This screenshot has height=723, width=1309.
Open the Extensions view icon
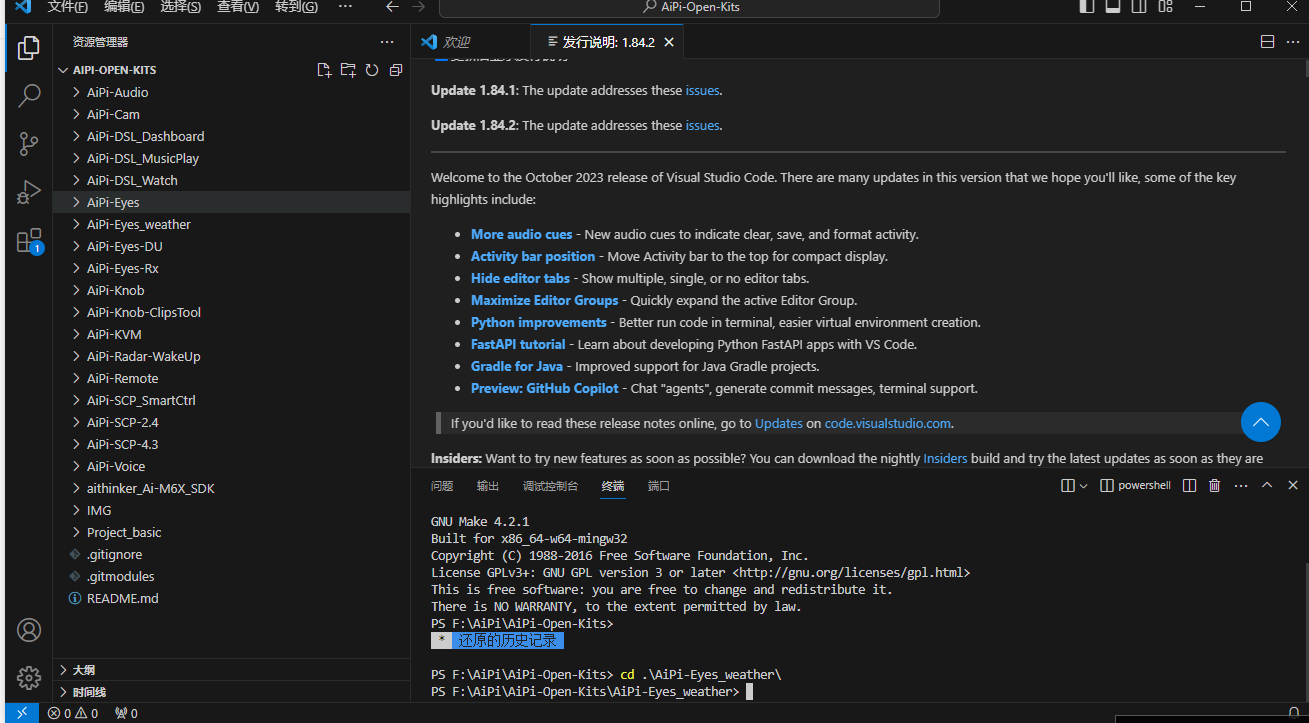click(29, 241)
